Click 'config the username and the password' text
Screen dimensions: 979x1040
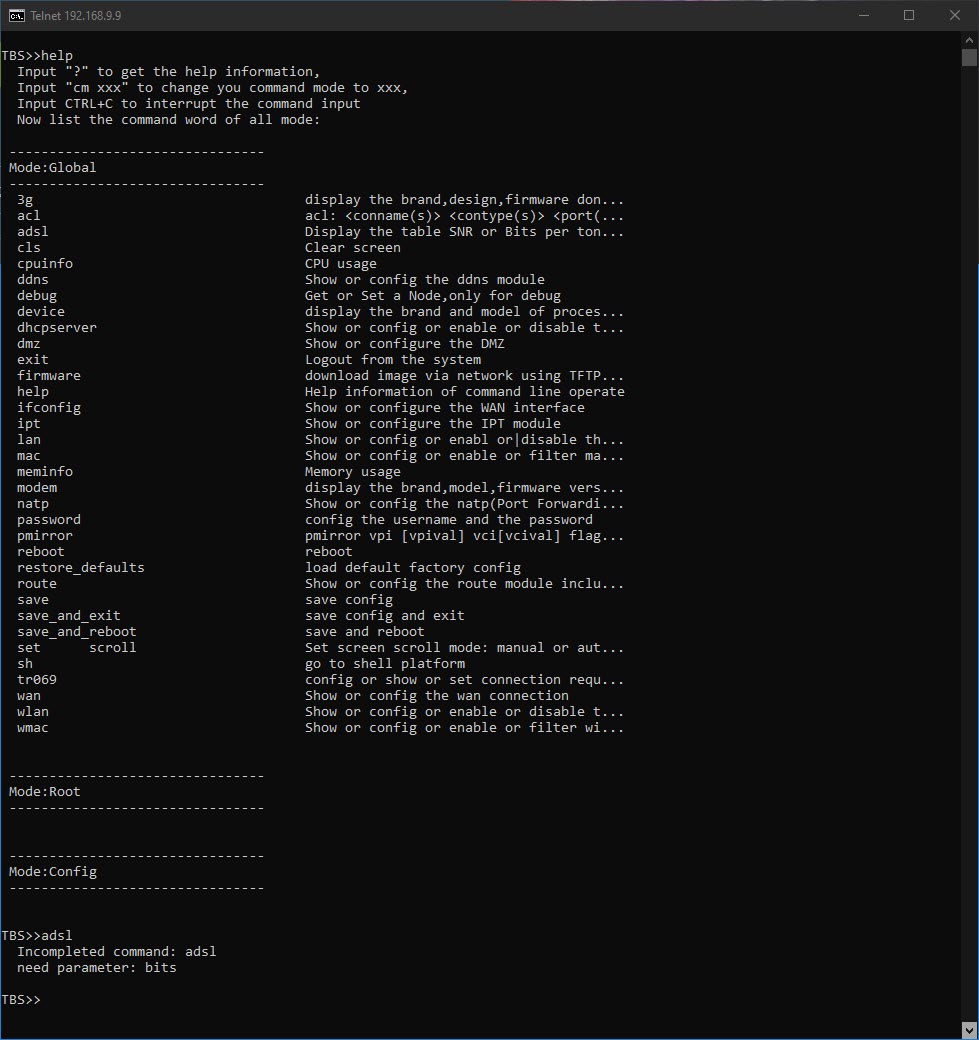(449, 519)
